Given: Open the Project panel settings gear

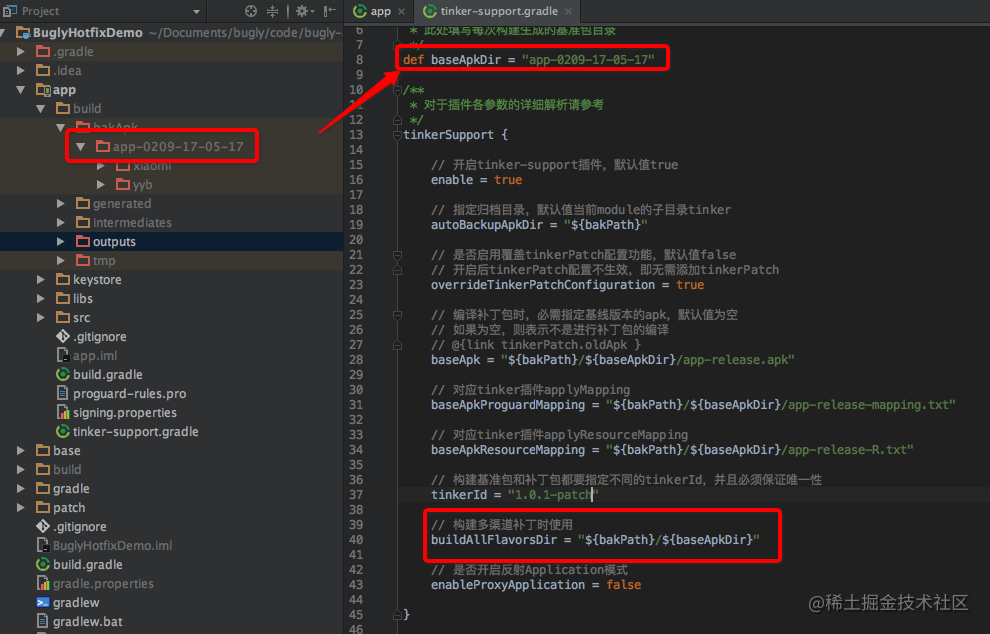Looking at the screenshot, I should click(x=302, y=11).
